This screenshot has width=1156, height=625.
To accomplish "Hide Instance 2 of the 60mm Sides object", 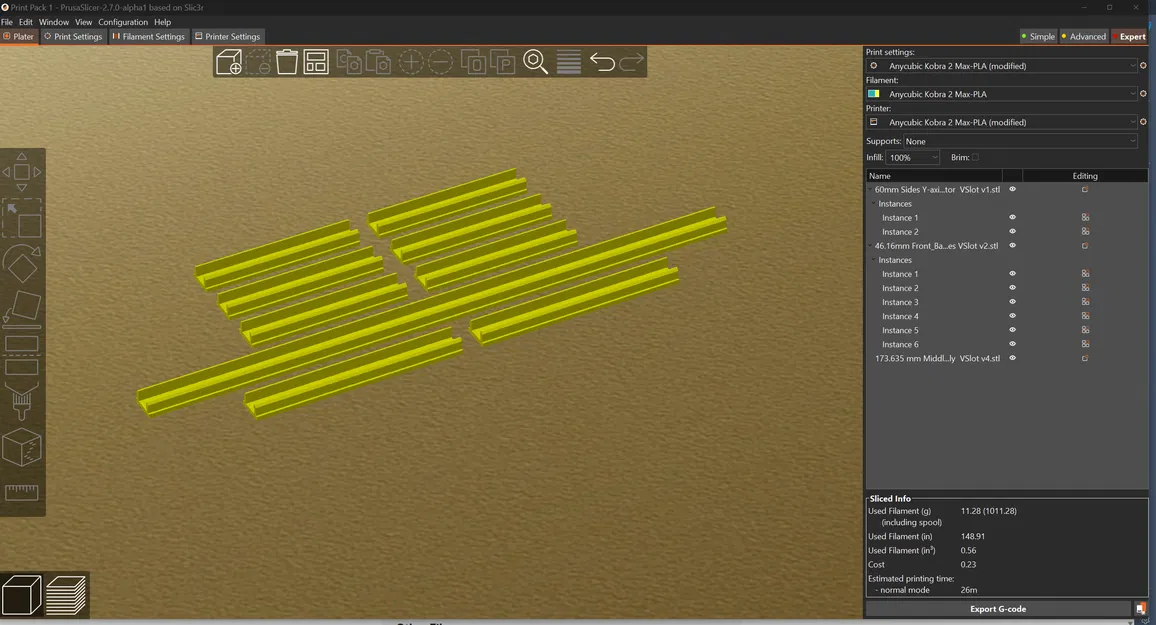I will pos(1012,231).
